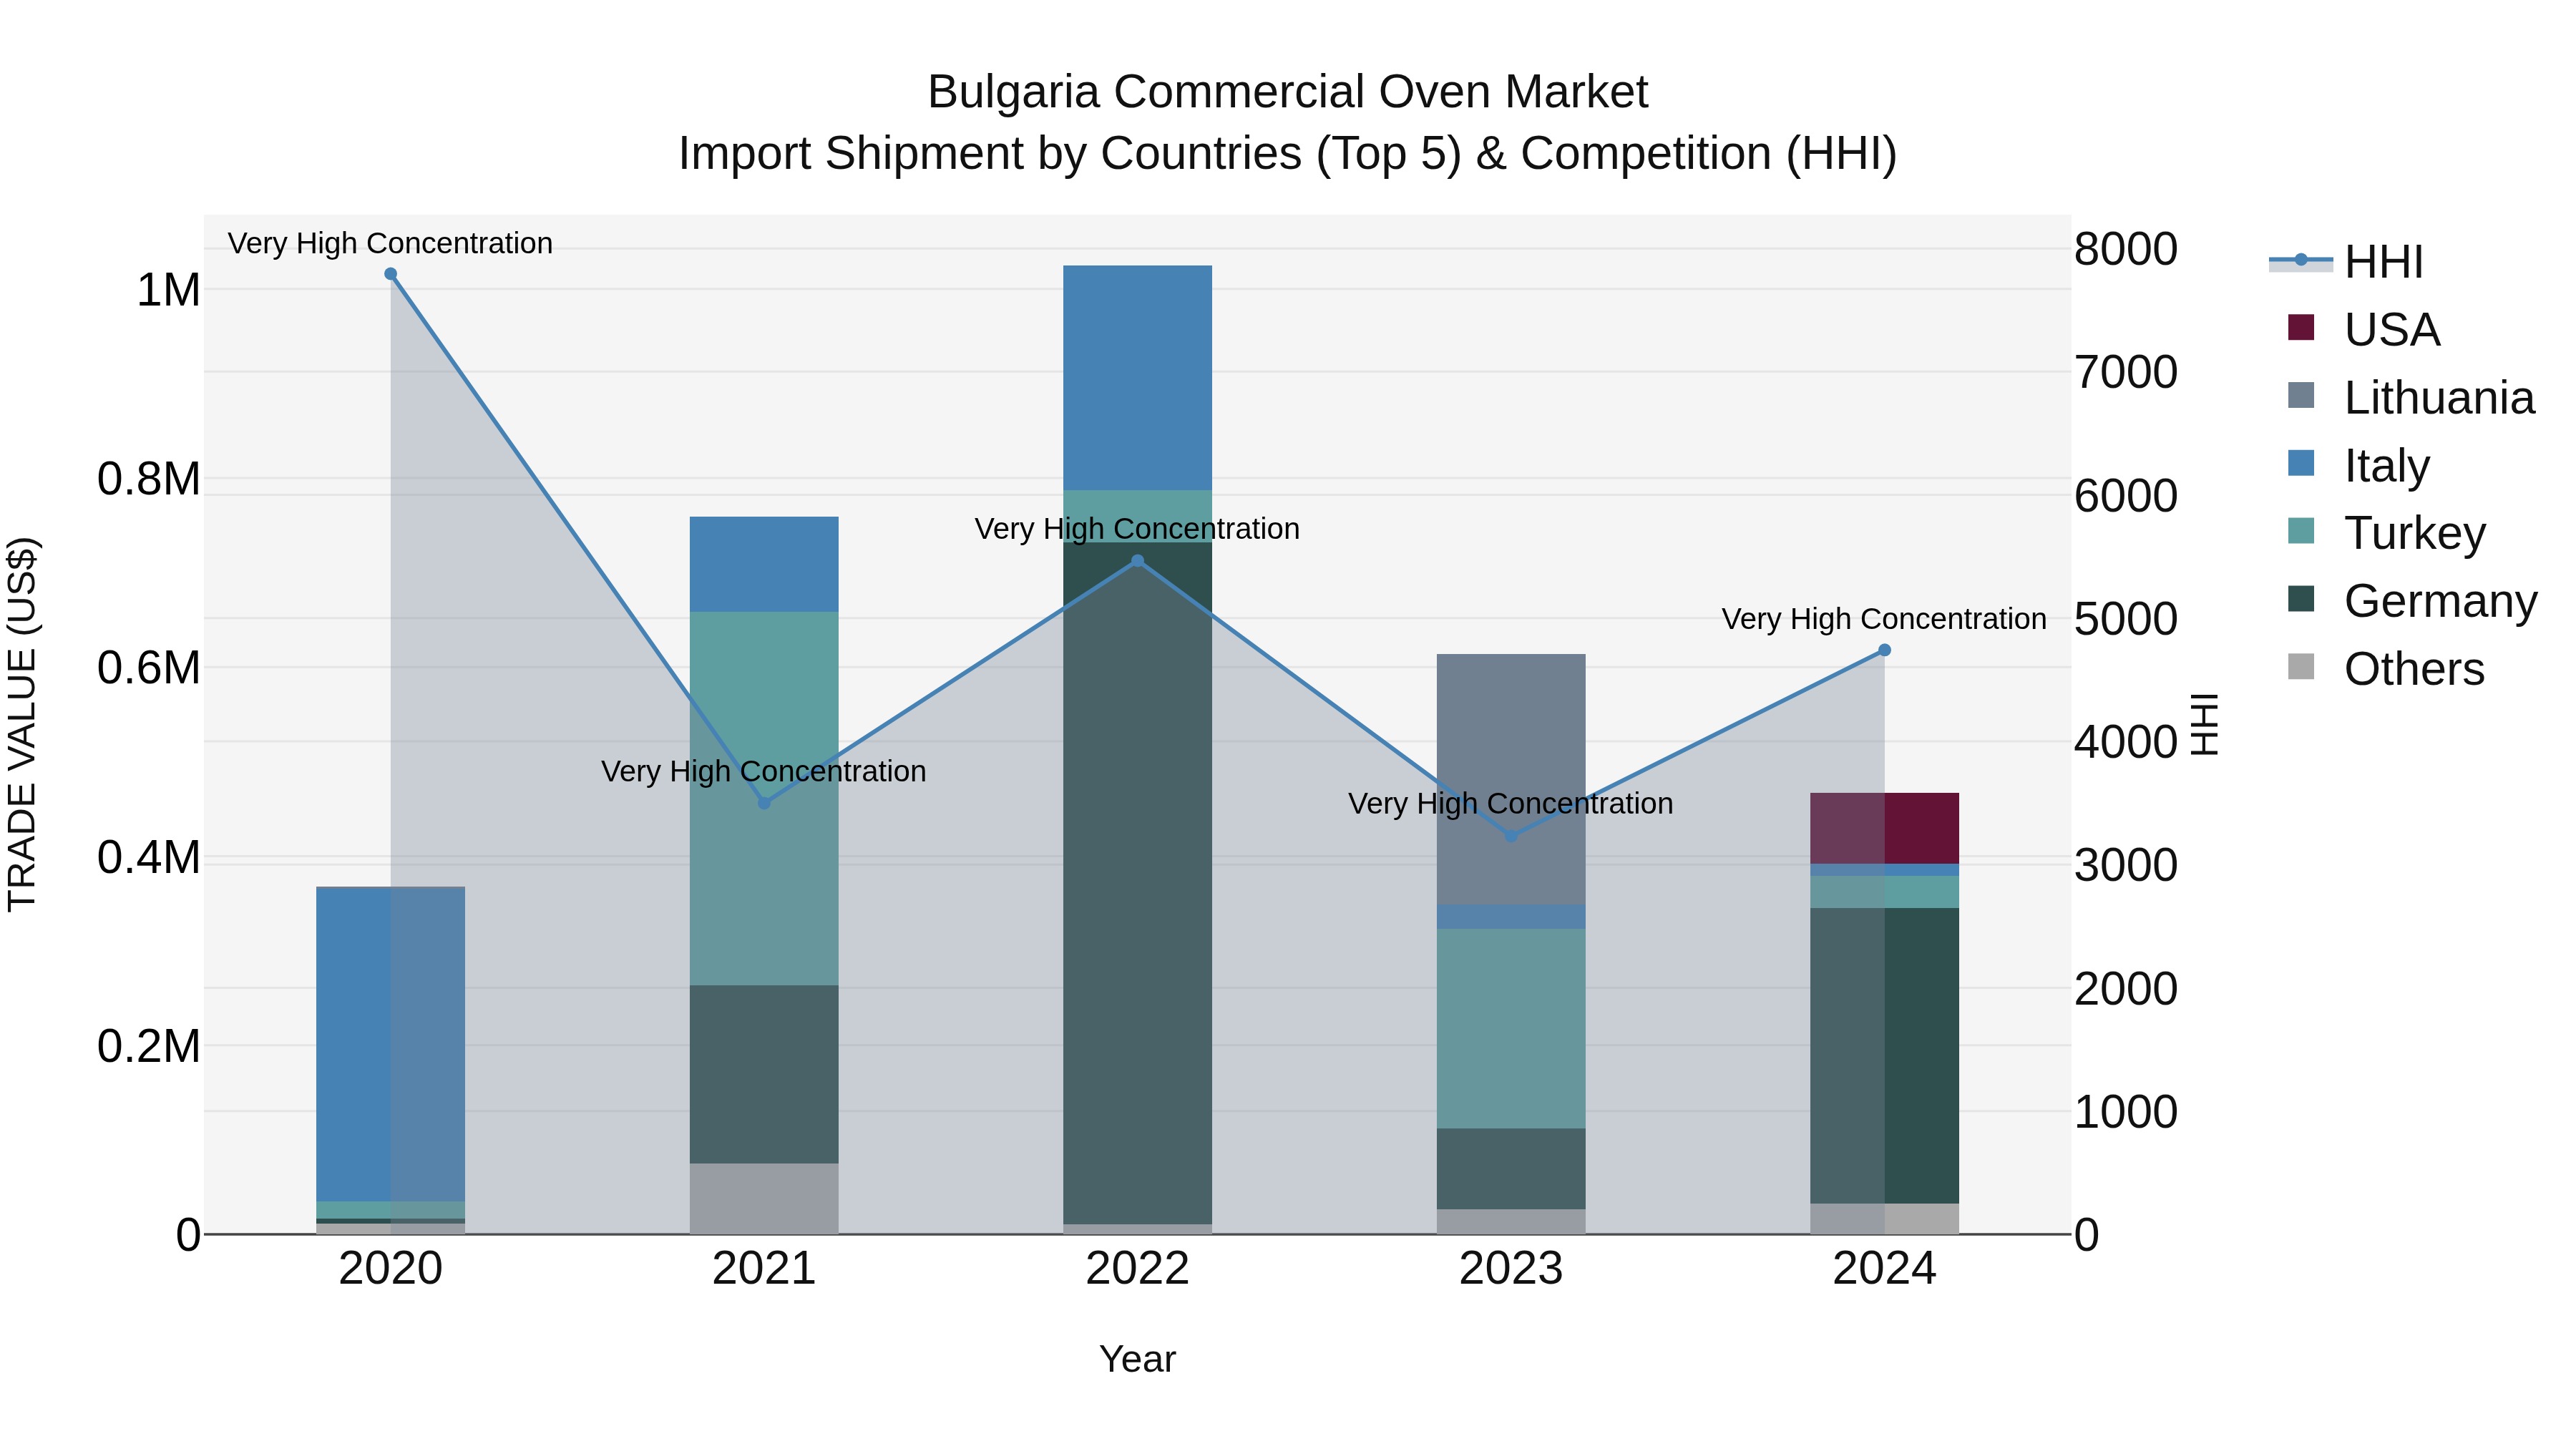This screenshot has width=2576, height=1449.
Task: Click the Turkey bar segment for 2023
Action: coord(1511,1029)
